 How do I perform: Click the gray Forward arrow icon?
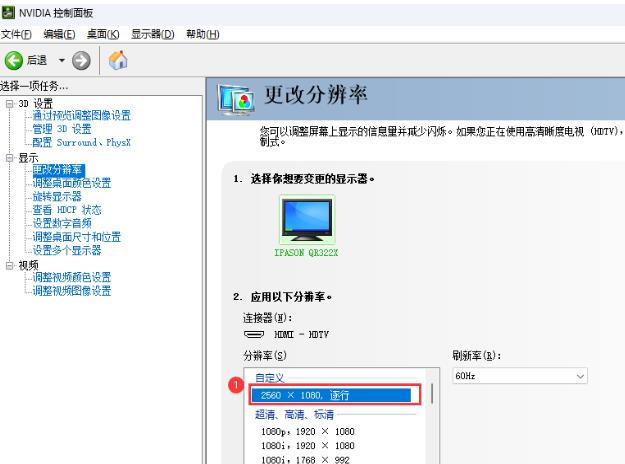click(81, 61)
